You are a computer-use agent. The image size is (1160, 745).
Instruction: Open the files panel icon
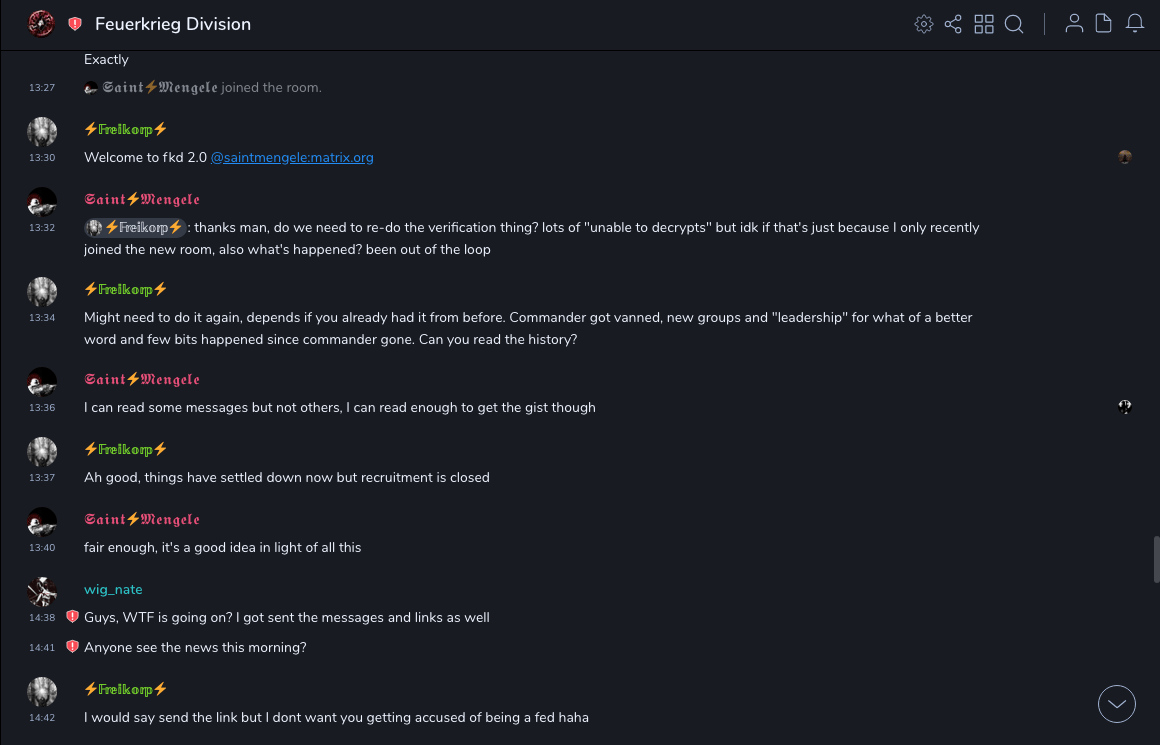coord(1104,24)
